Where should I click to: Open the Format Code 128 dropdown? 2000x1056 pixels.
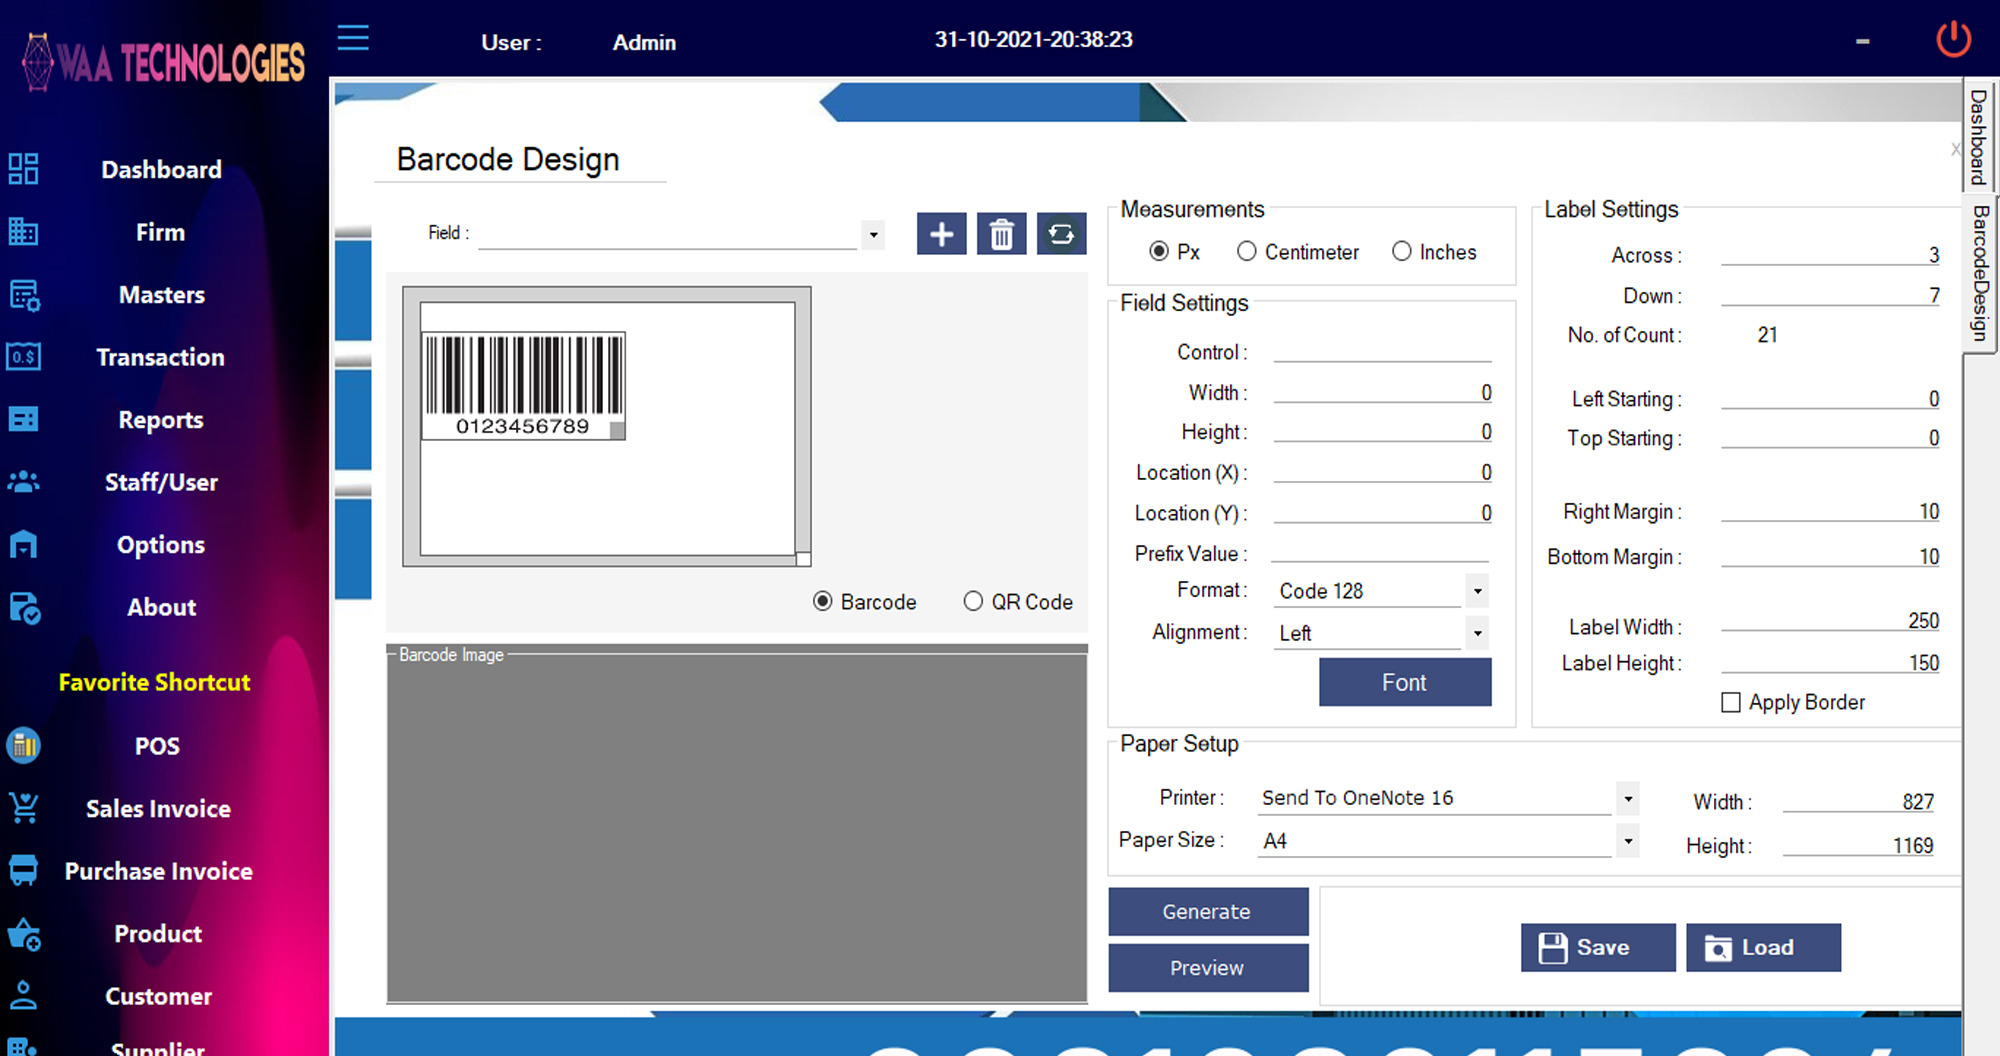[x=1477, y=591]
